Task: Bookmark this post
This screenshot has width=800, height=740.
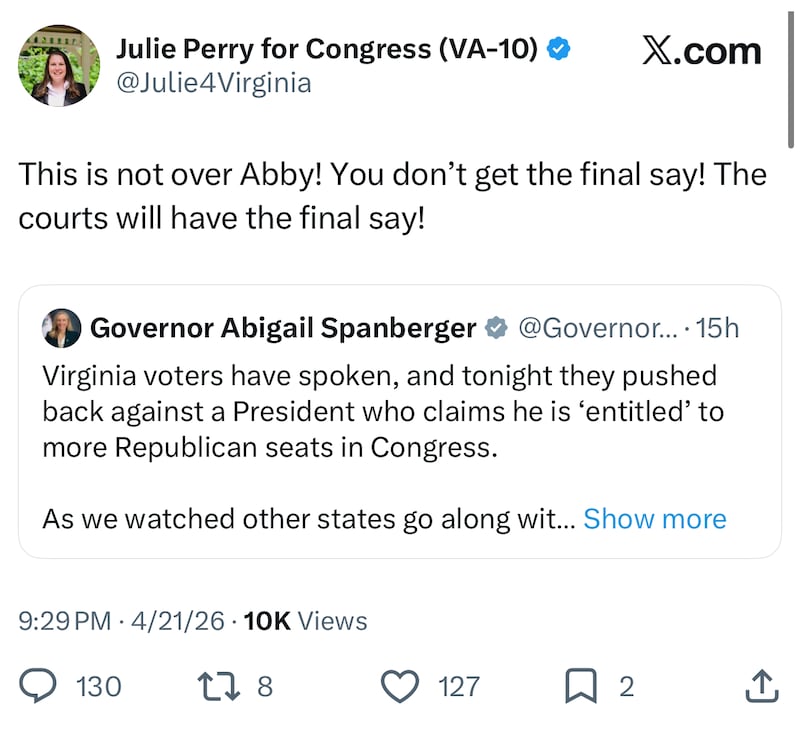Action: pos(581,686)
